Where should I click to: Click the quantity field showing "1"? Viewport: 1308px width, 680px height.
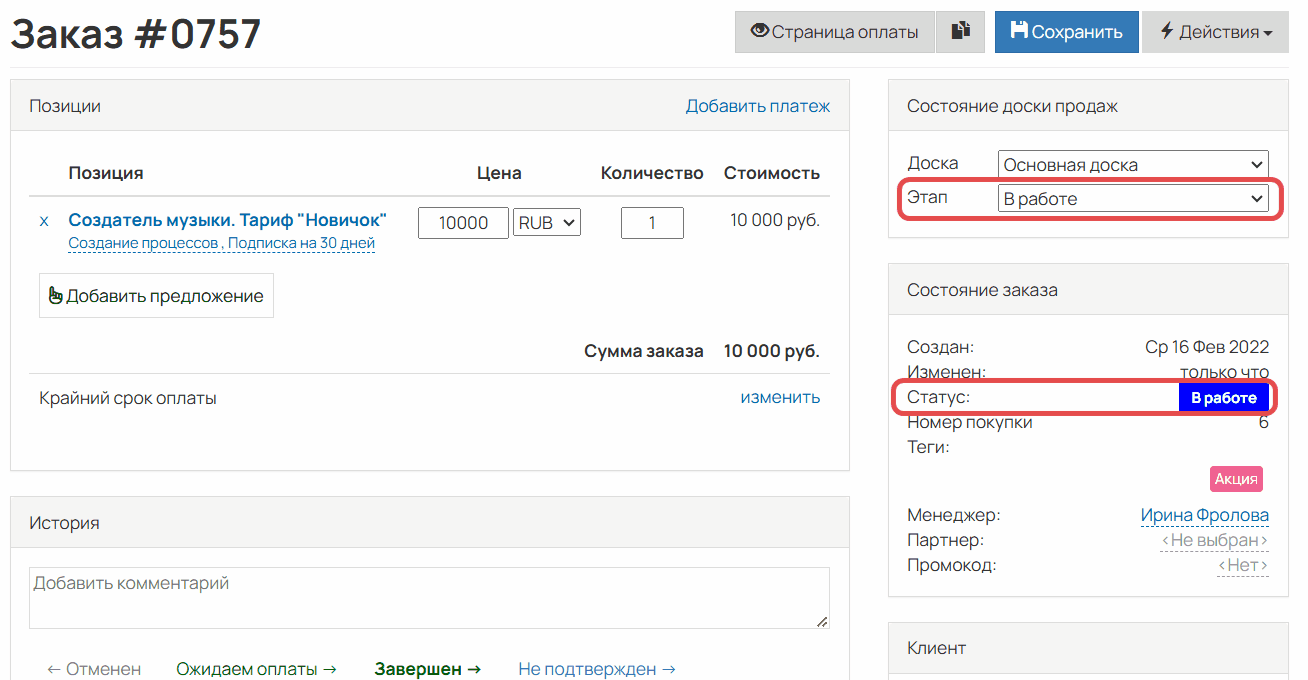[x=652, y=222]
